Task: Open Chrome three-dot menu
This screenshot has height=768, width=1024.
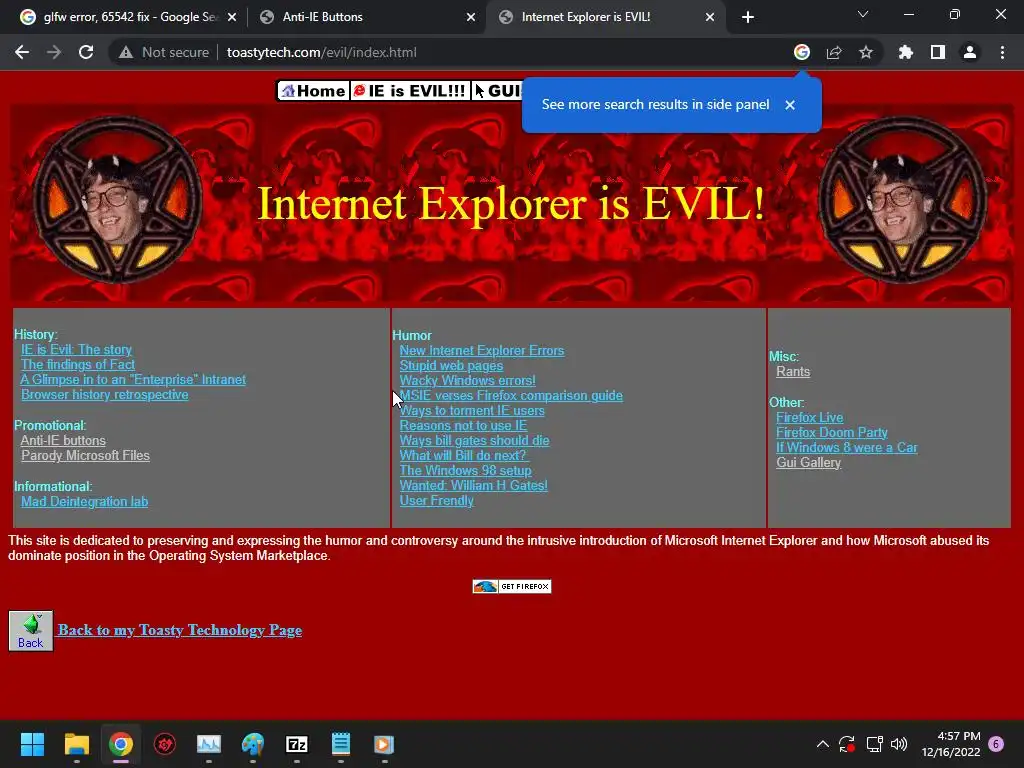Action: [x=1002, y=52]
